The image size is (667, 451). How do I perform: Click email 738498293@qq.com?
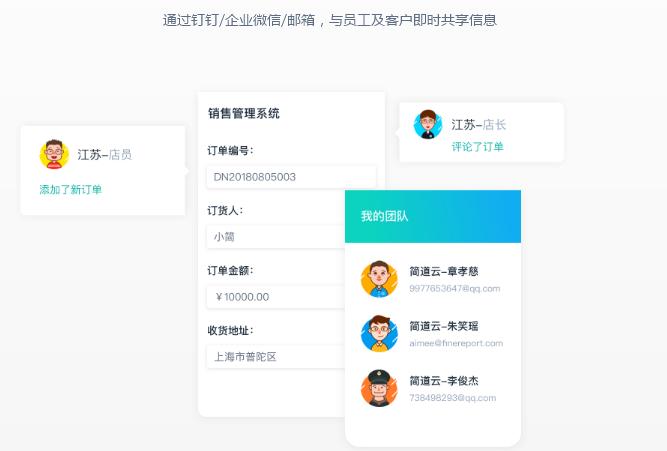click(x=453, y=398)
